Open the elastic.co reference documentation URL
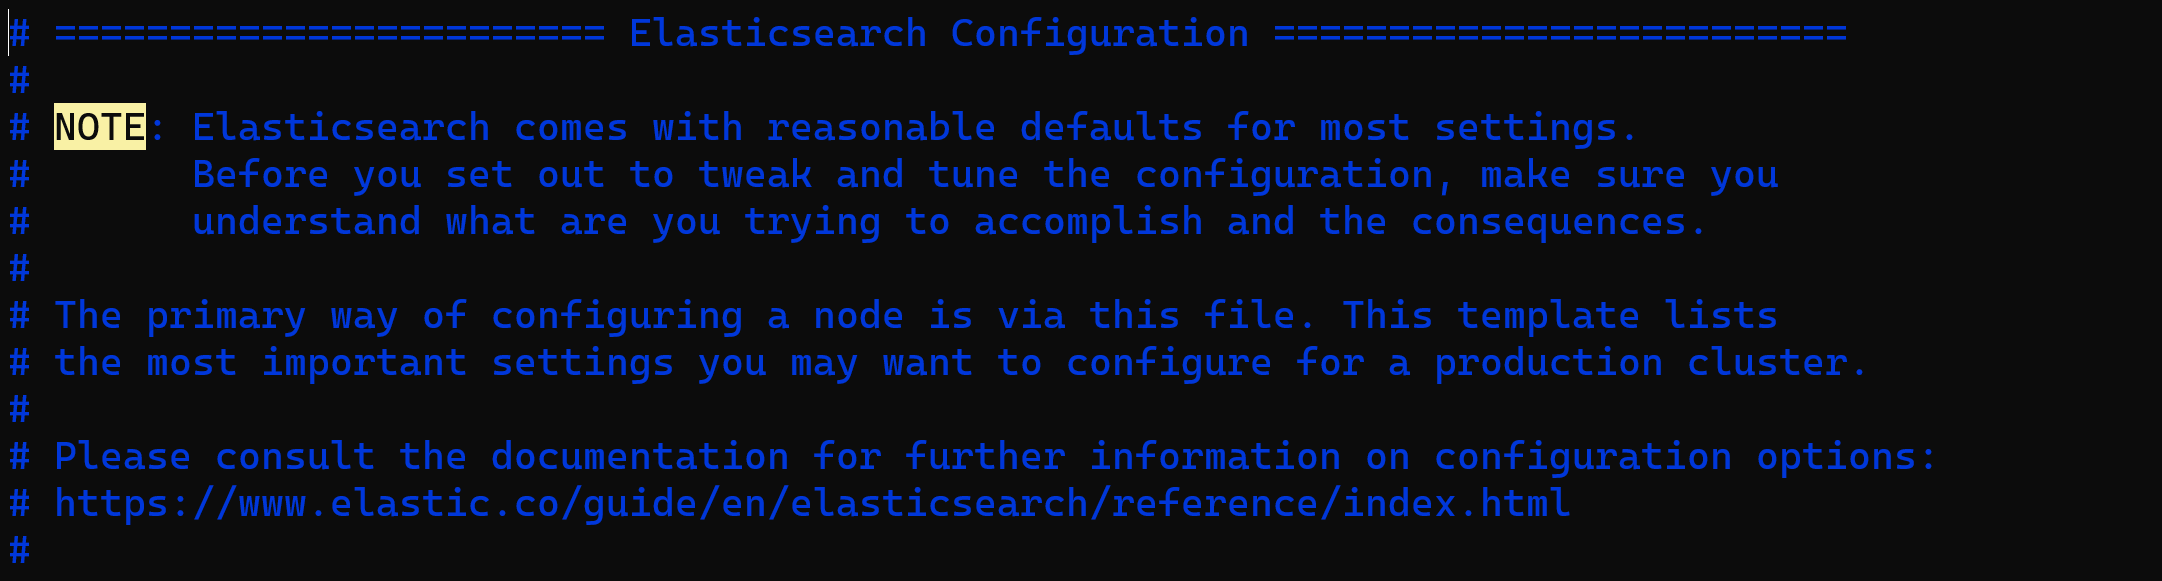The image size is (2162, 581). 812,503
